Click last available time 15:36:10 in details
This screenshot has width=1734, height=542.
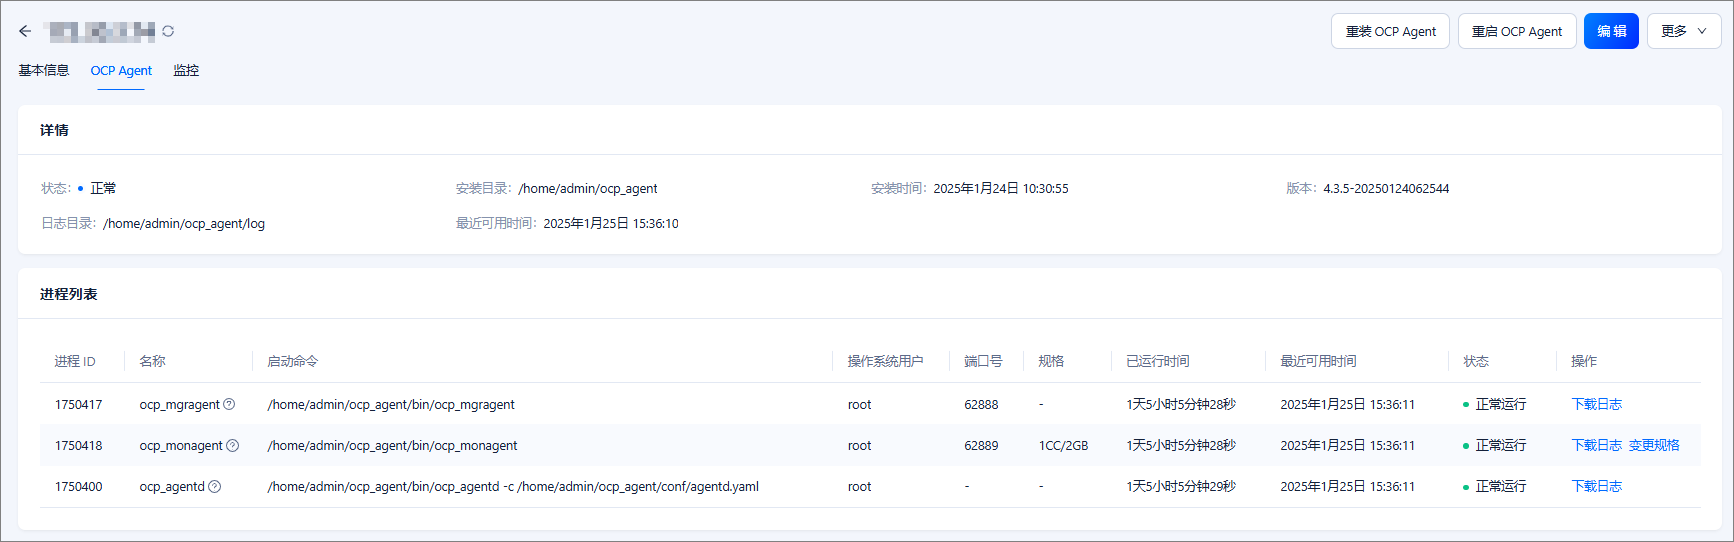click(611, 223)
